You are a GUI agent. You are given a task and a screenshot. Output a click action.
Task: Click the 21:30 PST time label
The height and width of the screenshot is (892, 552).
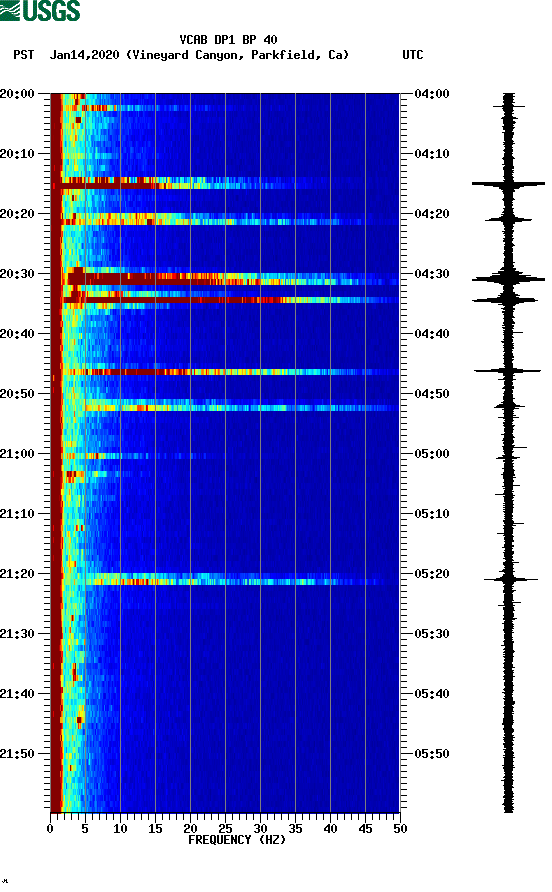click(x=17, y=634)
